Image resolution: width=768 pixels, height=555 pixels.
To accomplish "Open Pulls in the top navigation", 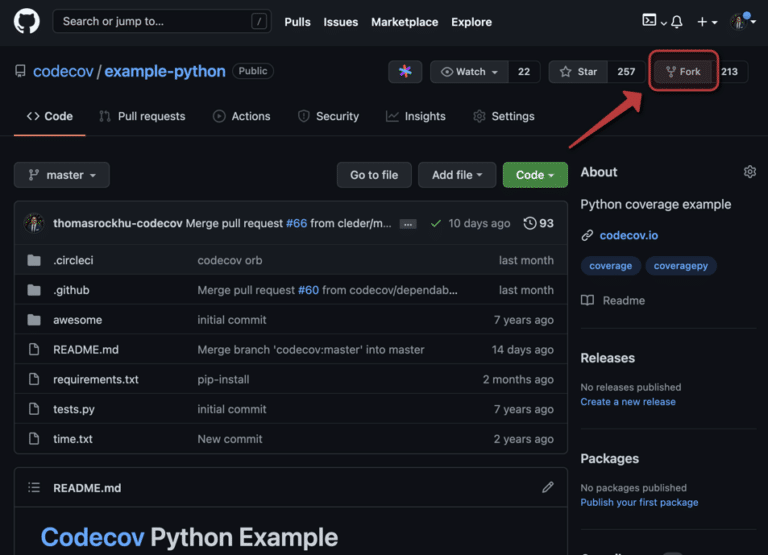I will (x=297, y=22).
